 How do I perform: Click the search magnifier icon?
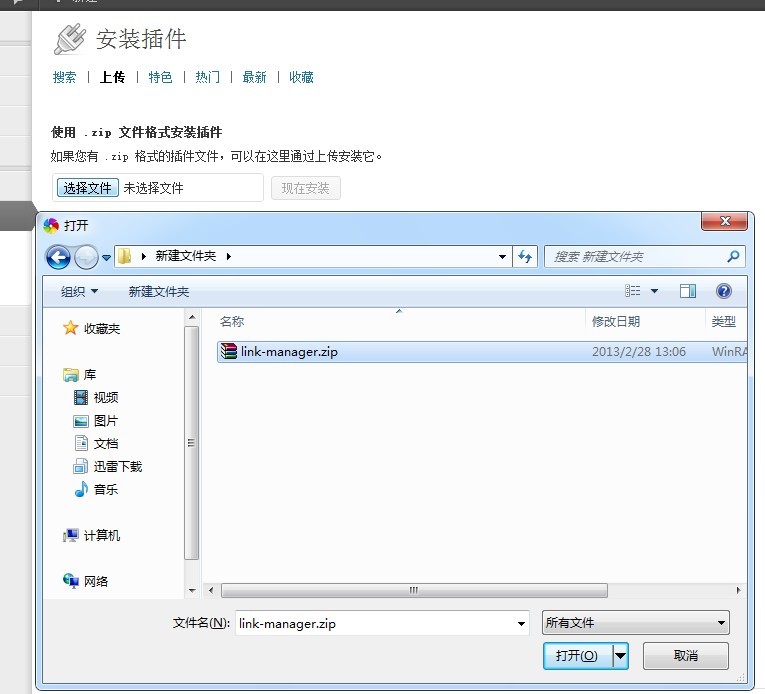click(734, 257)
